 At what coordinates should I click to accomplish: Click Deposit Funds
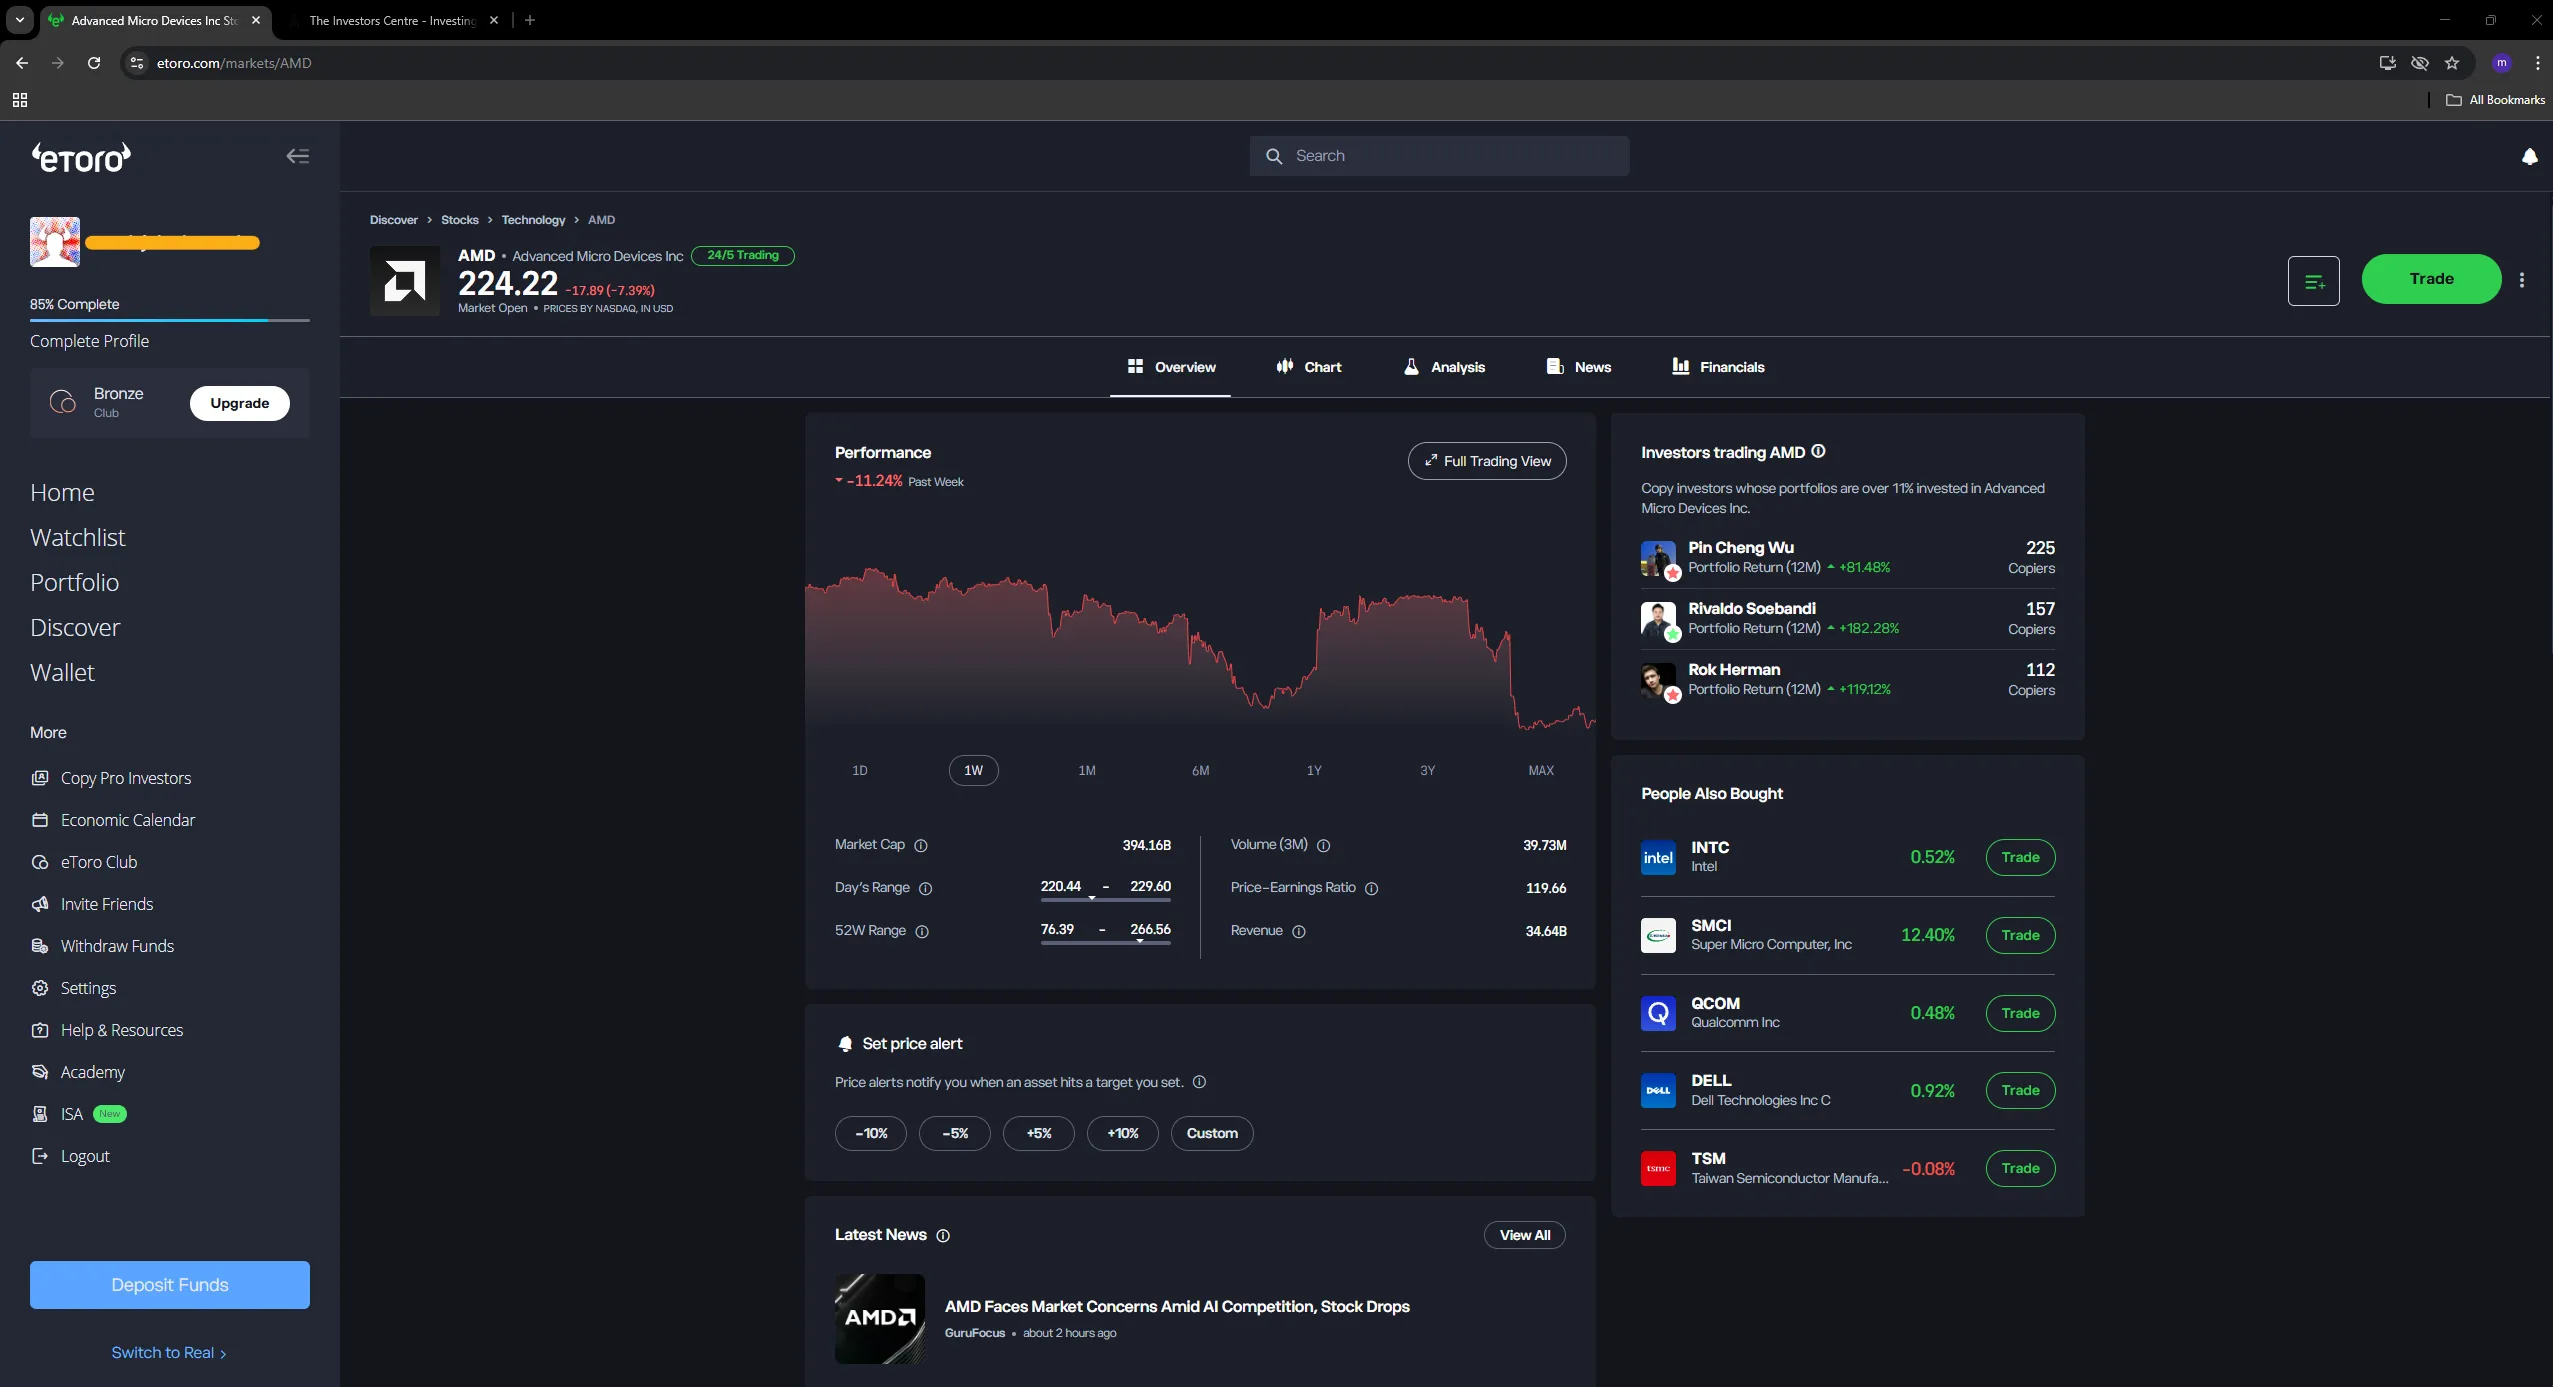click(168, 1284)
